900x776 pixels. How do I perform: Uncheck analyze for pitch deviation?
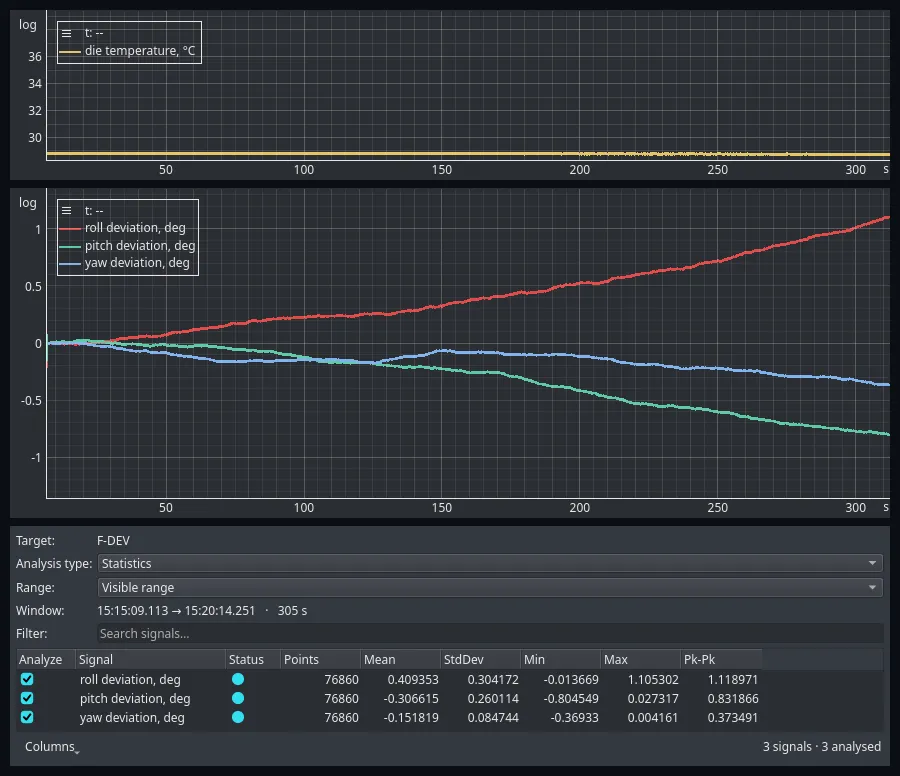coord(27,698)
